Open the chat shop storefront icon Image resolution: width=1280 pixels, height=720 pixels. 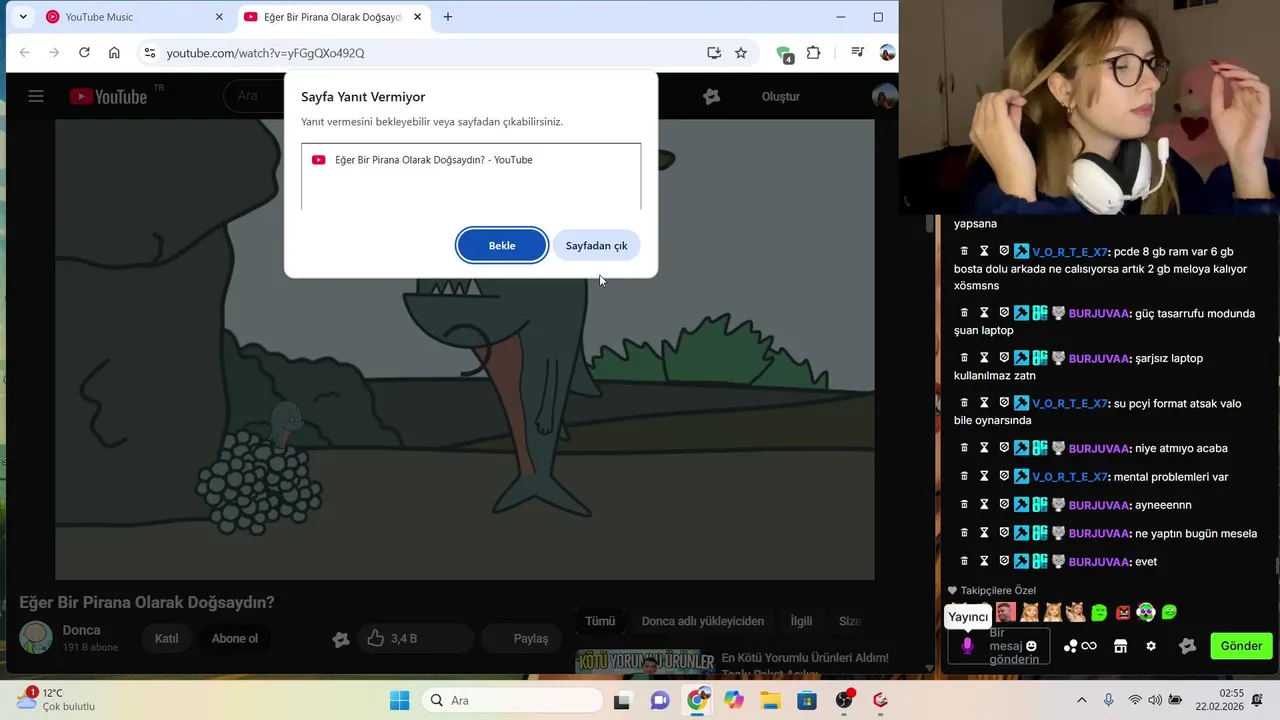tap(1120, 646)
